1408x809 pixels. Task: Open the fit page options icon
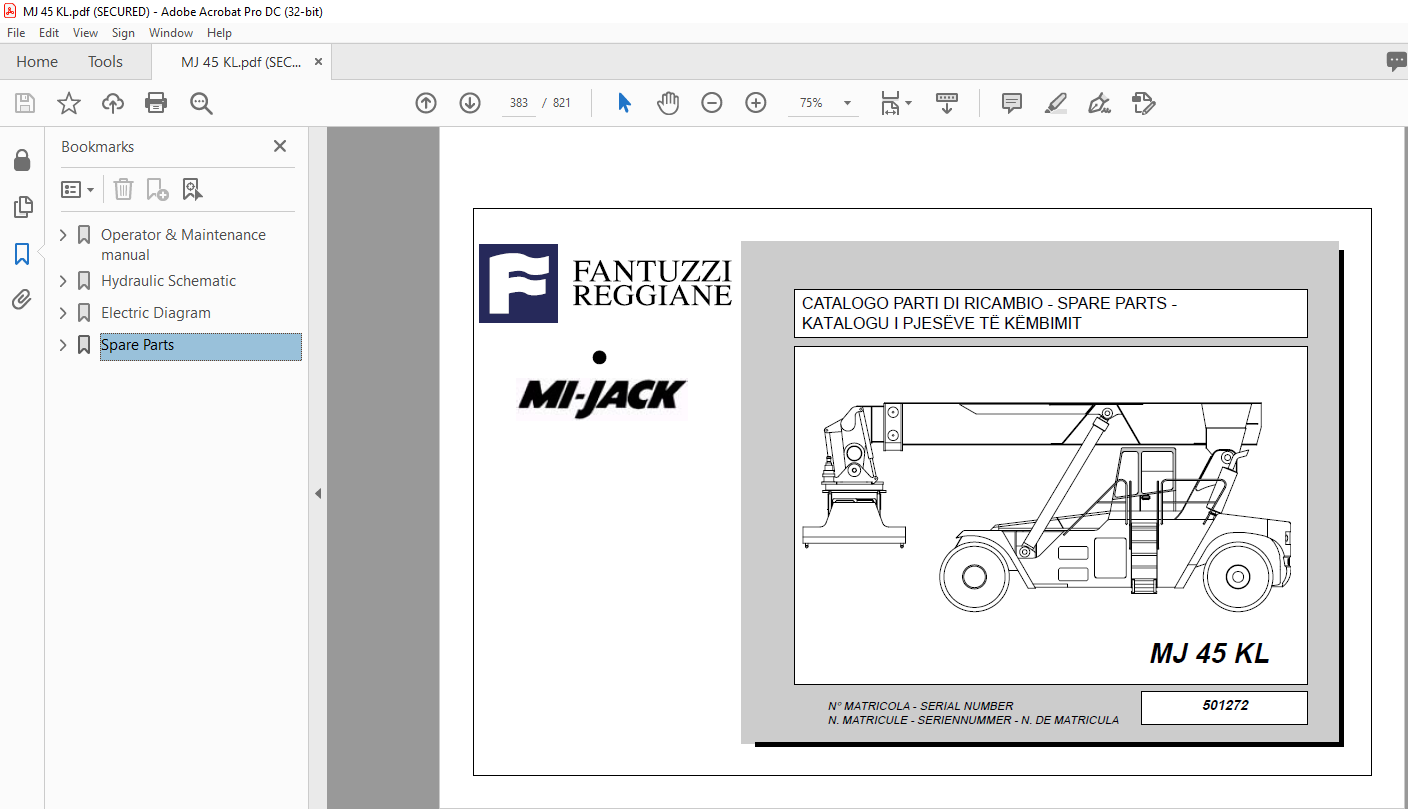click(895, 103)
